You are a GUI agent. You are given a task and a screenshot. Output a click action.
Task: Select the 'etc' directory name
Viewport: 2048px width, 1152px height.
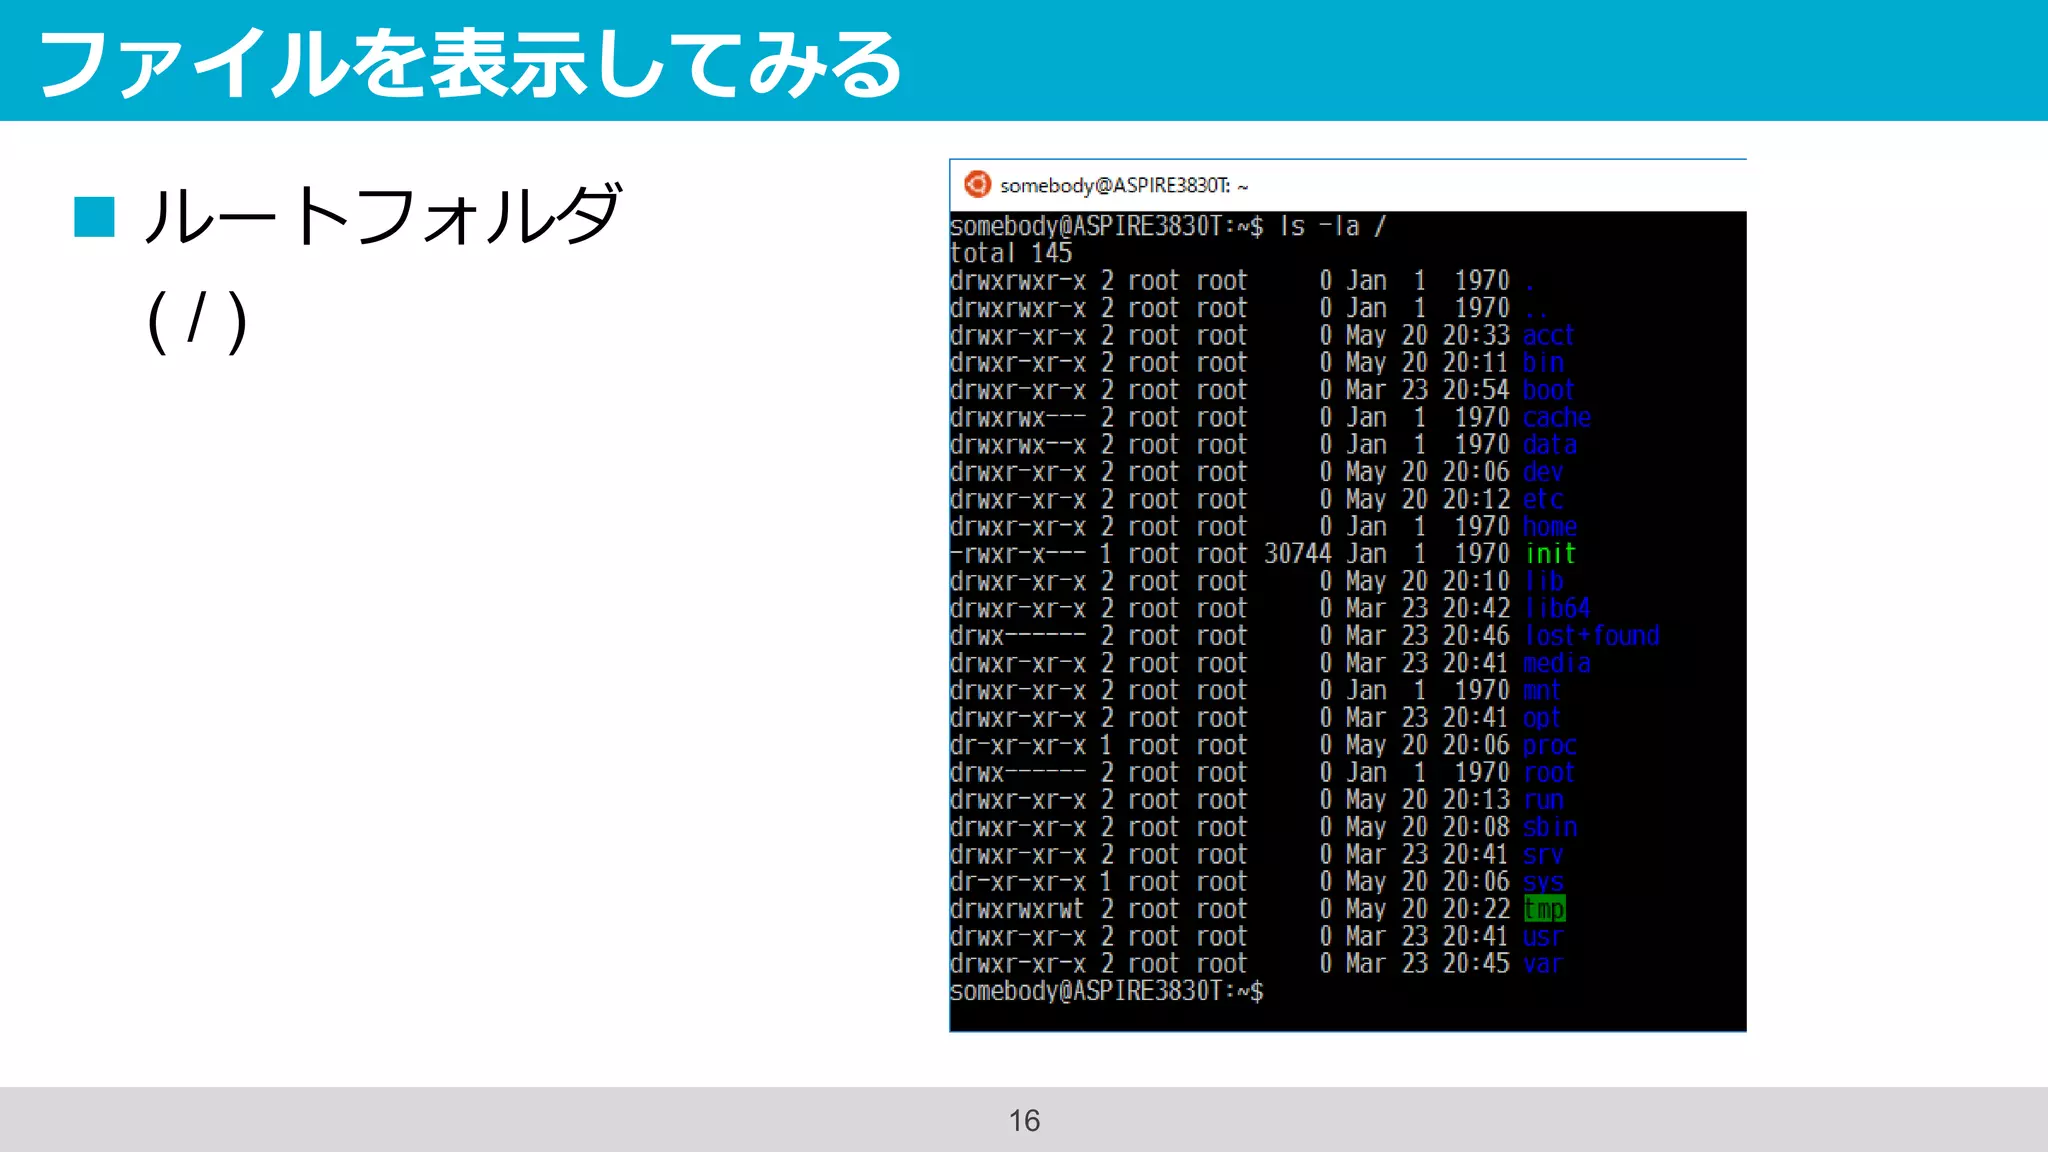tap(1543, 499)
